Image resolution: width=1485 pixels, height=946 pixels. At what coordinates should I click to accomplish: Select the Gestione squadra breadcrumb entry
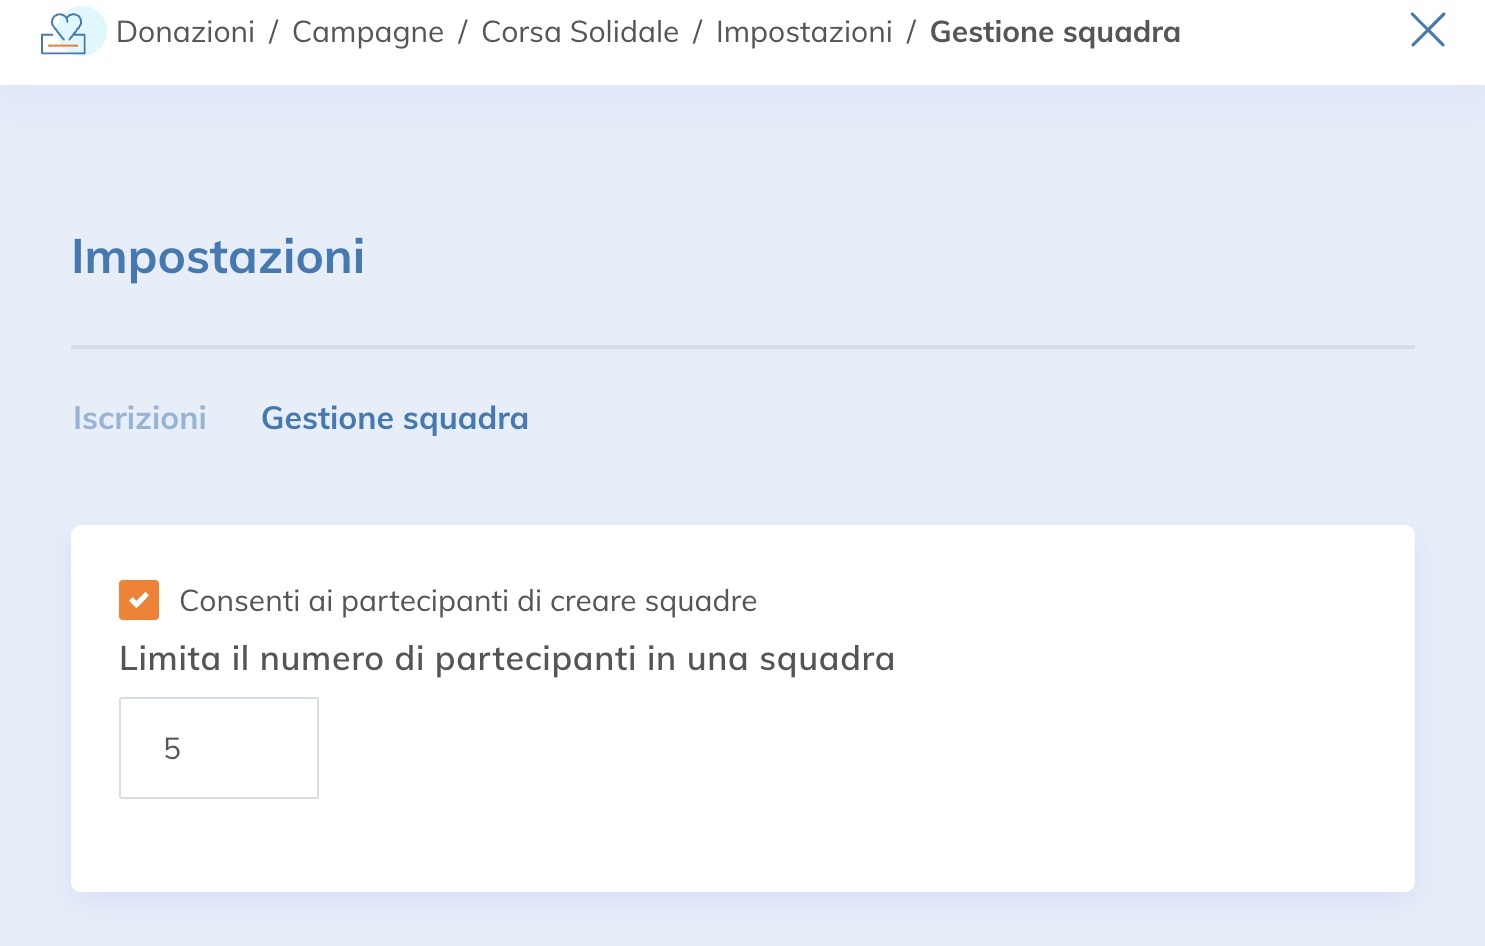point(1054,31)
